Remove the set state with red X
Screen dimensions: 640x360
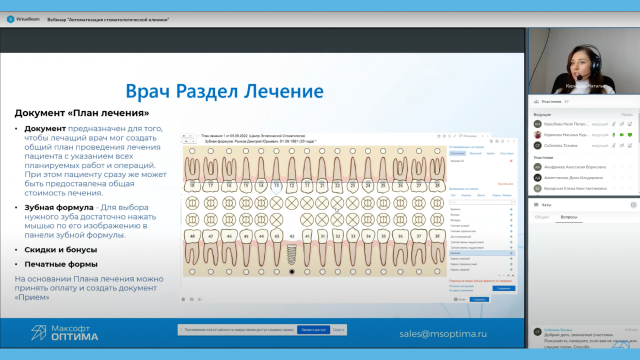pos(511,161)
